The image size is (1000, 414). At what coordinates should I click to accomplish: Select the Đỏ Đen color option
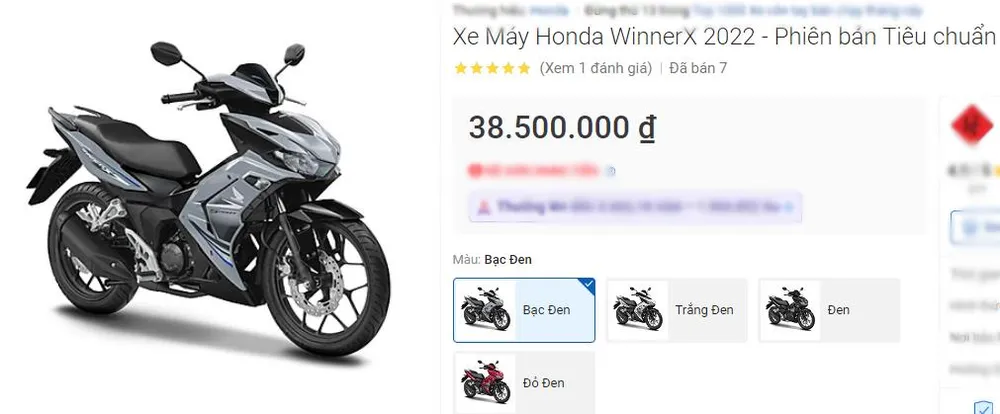524,383
